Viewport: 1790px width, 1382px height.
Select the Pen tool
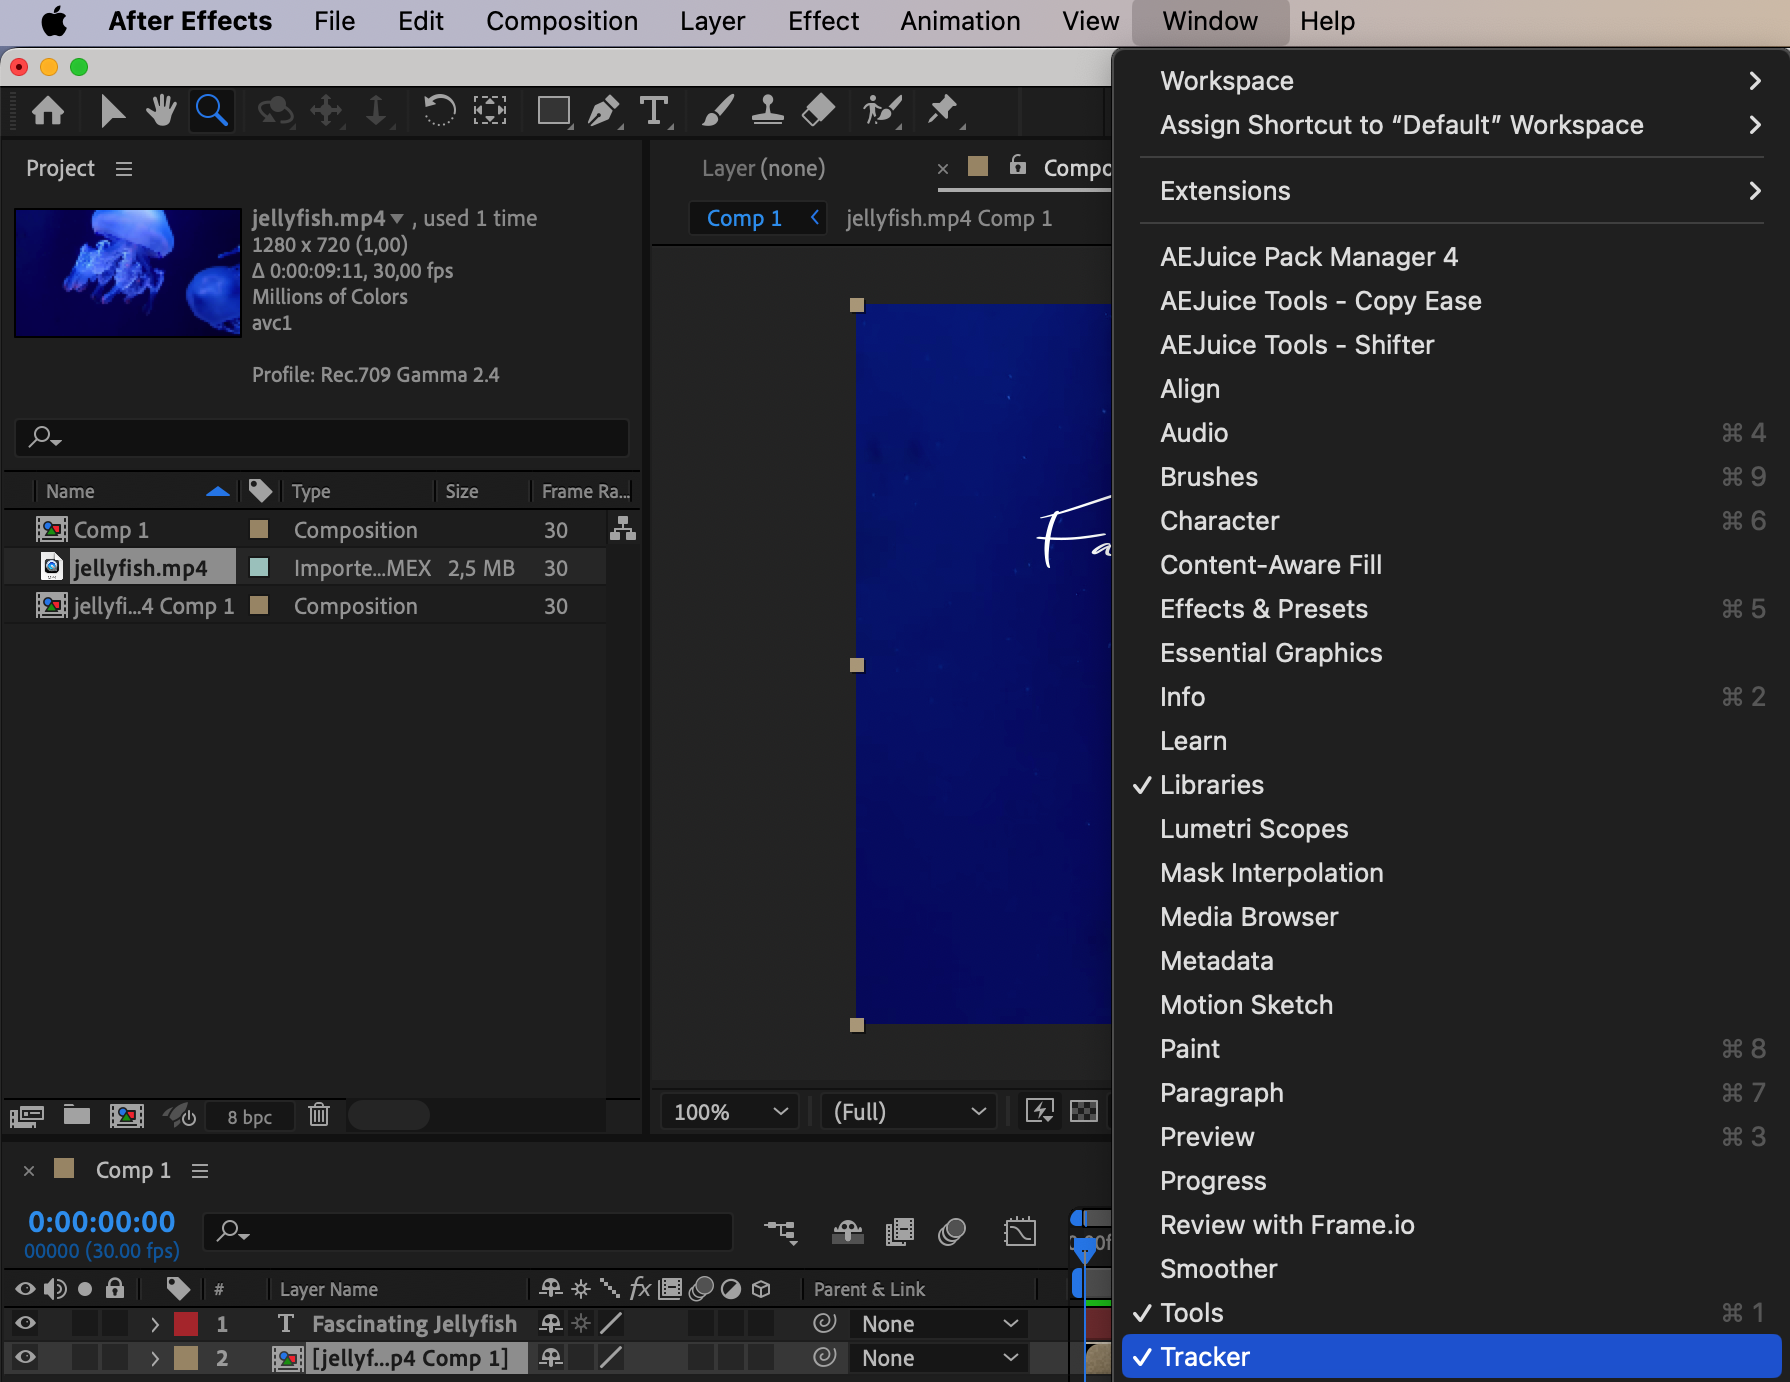(x=604, y=111)
